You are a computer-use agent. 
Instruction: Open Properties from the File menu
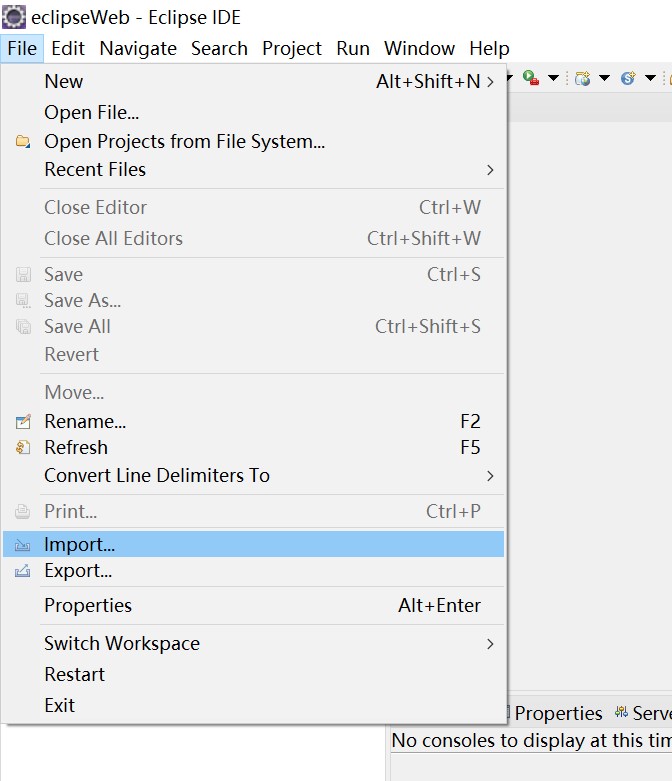[x=254, y=606]
